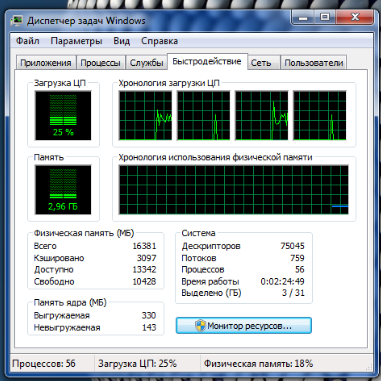
Task: Click the Выгружаемая value 330
Action: point(149,315)
